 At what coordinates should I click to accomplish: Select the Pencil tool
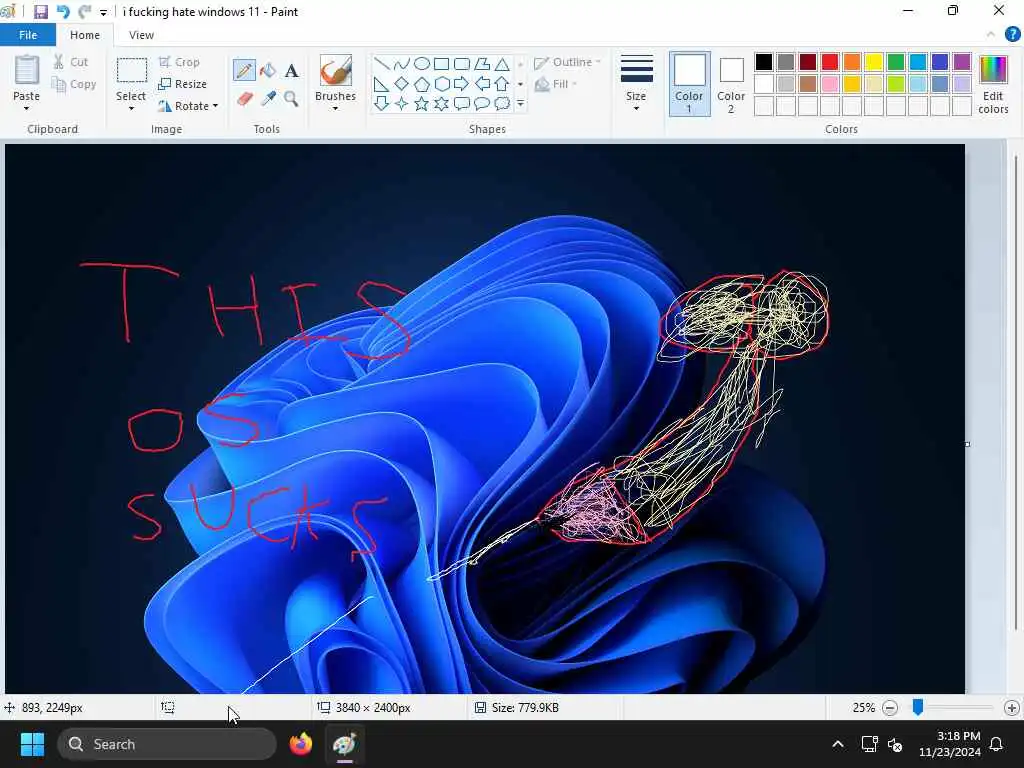[x=244, y=71]
